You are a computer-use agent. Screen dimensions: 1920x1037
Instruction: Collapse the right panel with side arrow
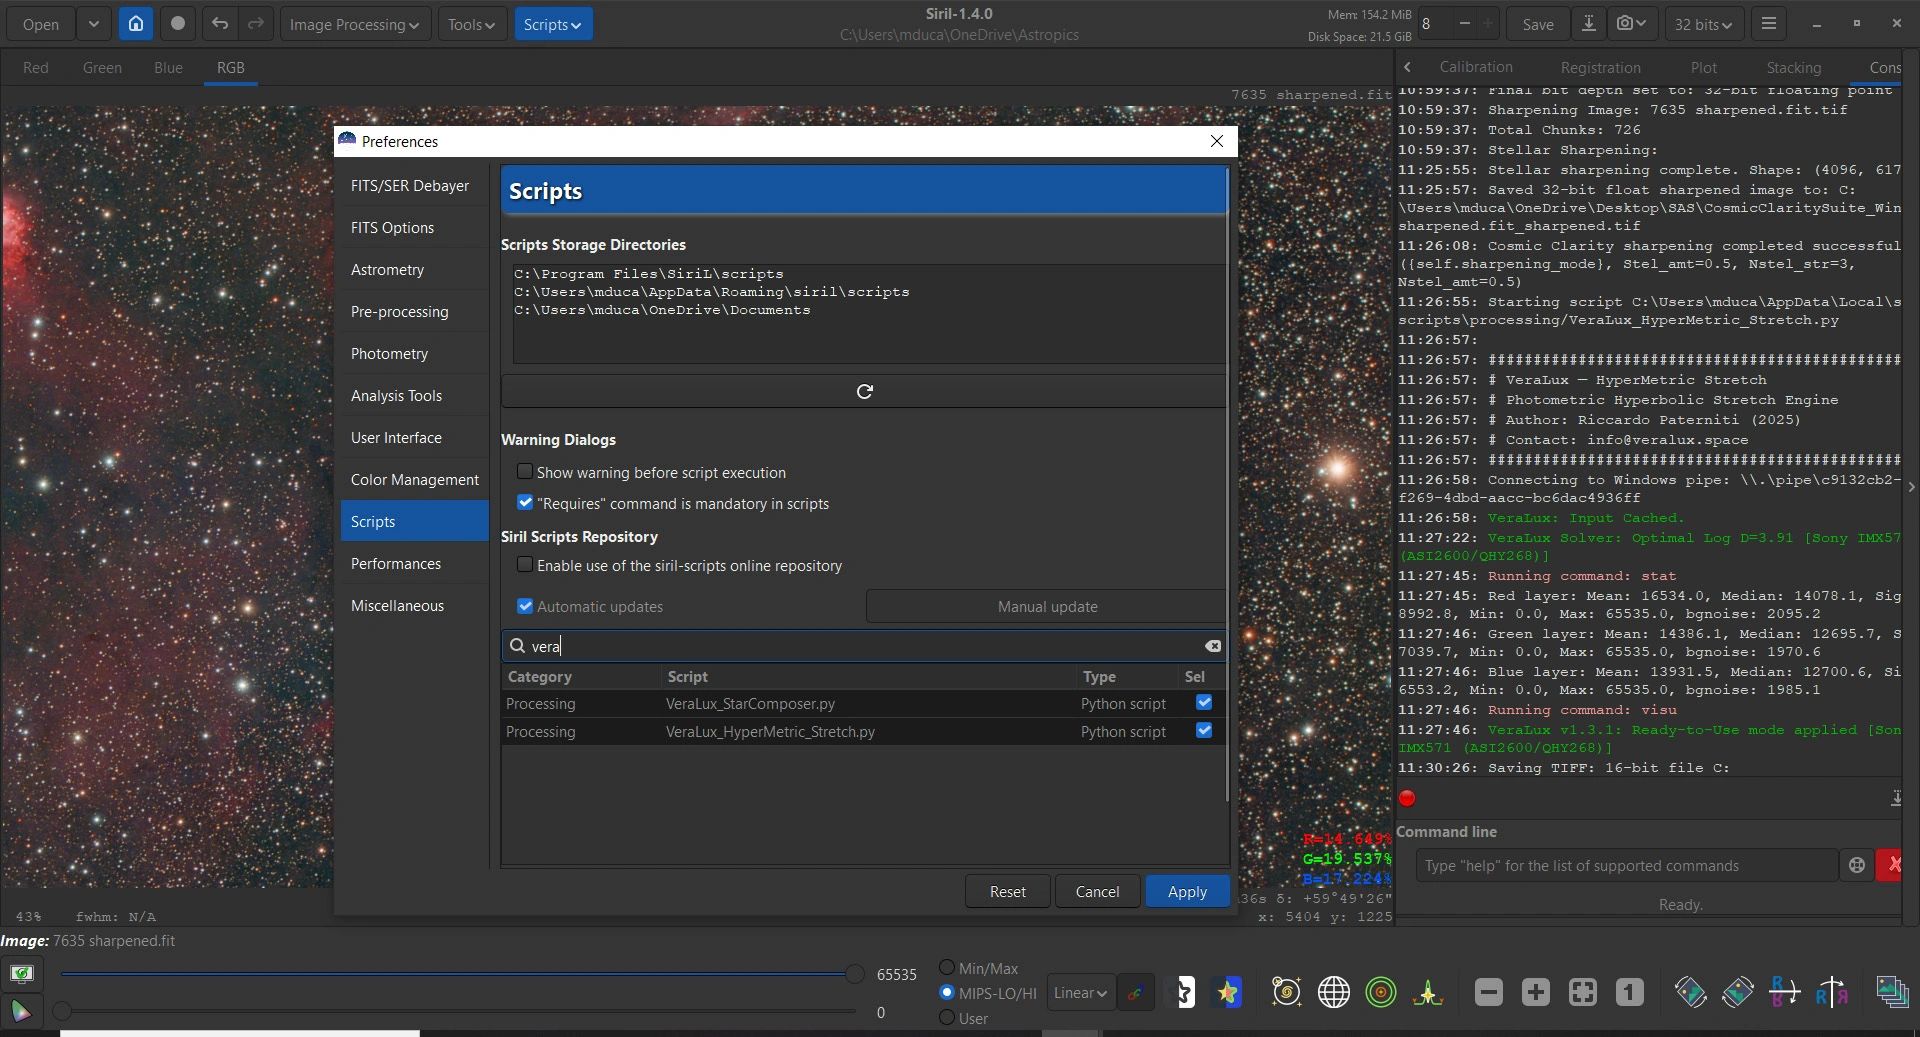(x=1911, y=487)
